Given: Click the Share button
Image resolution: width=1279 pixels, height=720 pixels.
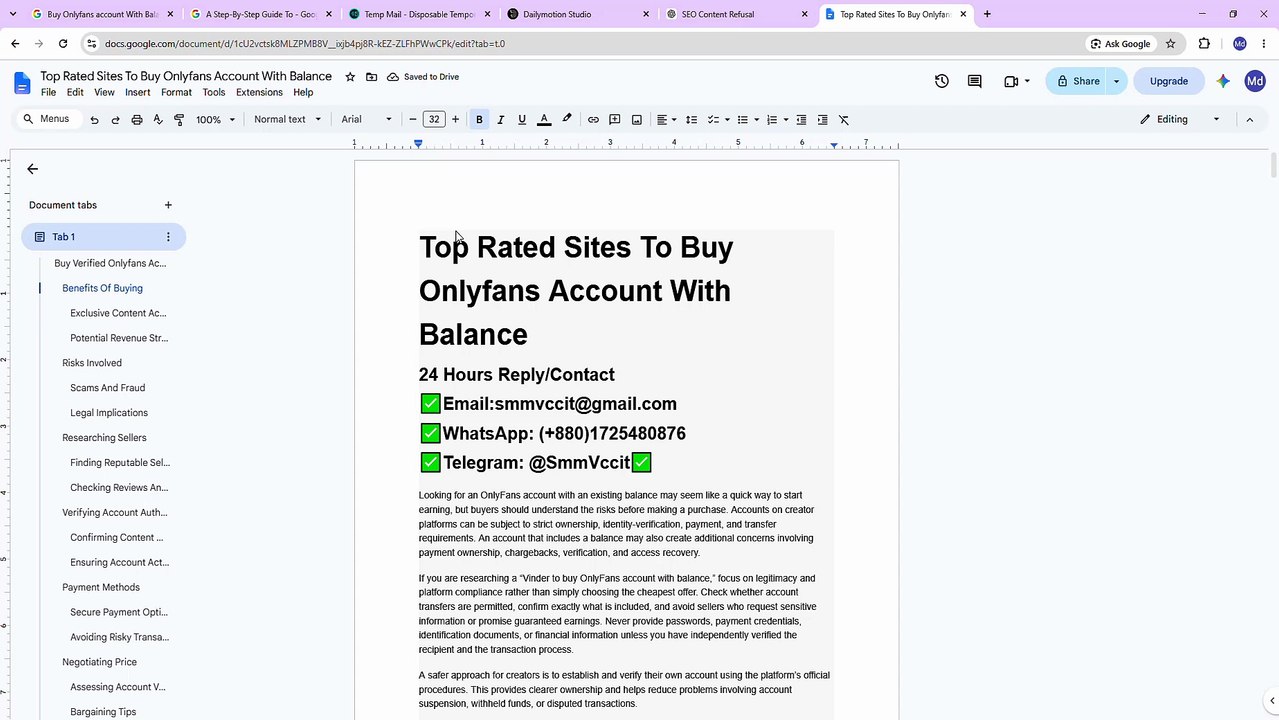Looking at the screenshot, I should click(x=1076, y=81).
